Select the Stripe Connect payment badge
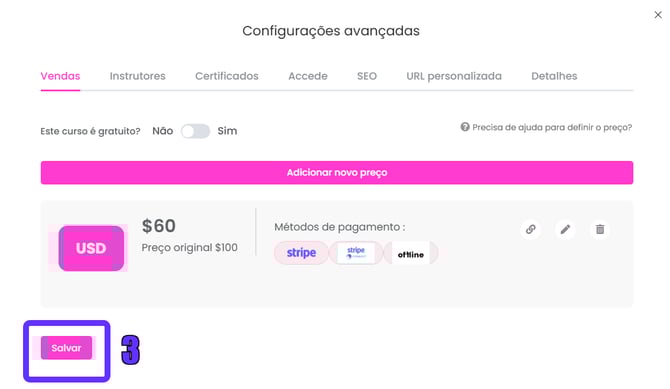670x389 pixels. click(356, 253)
